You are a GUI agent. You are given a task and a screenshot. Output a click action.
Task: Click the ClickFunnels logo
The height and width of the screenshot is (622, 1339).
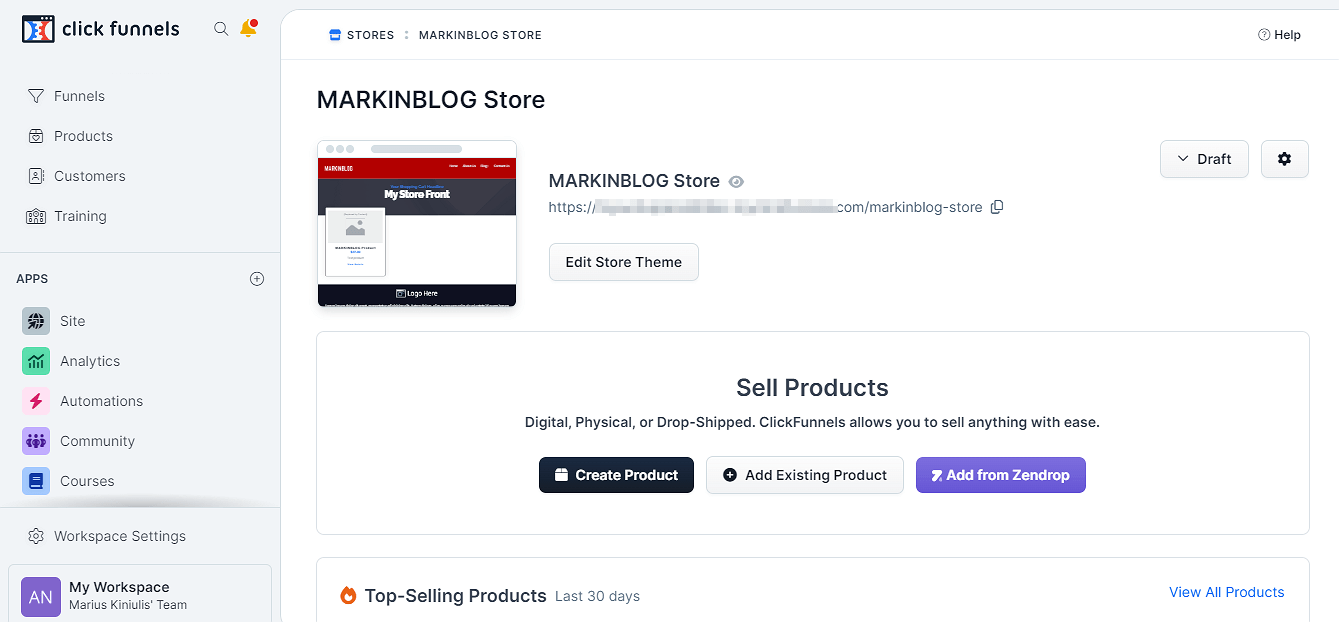pyautogui.click(x=101, y=29)
